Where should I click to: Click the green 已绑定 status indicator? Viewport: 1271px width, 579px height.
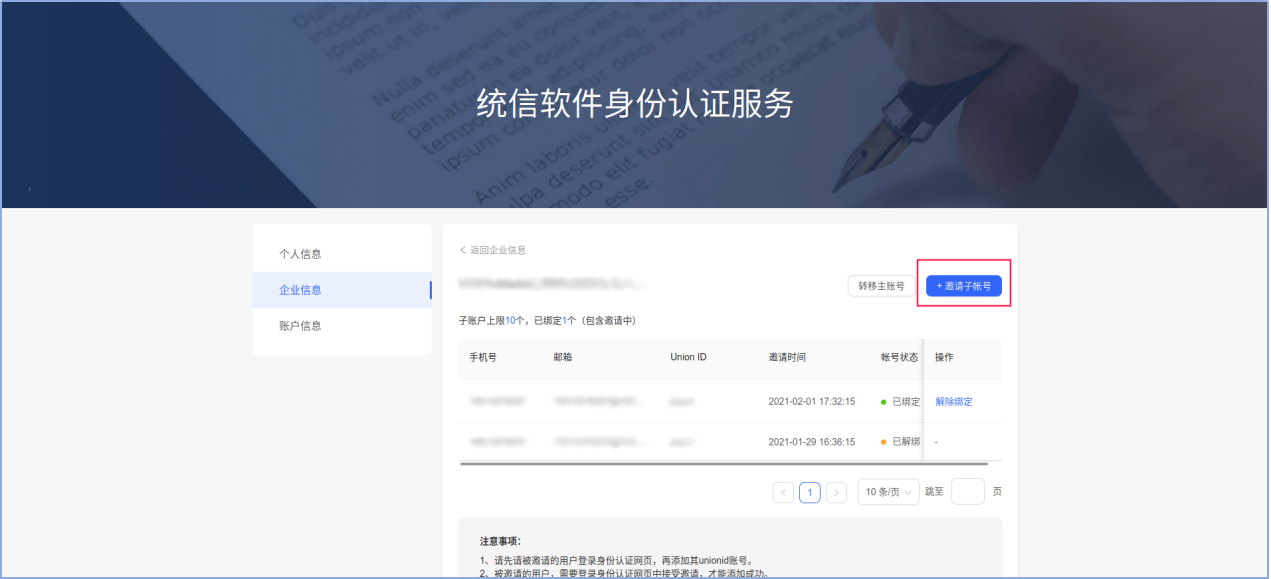pos(899,402)
